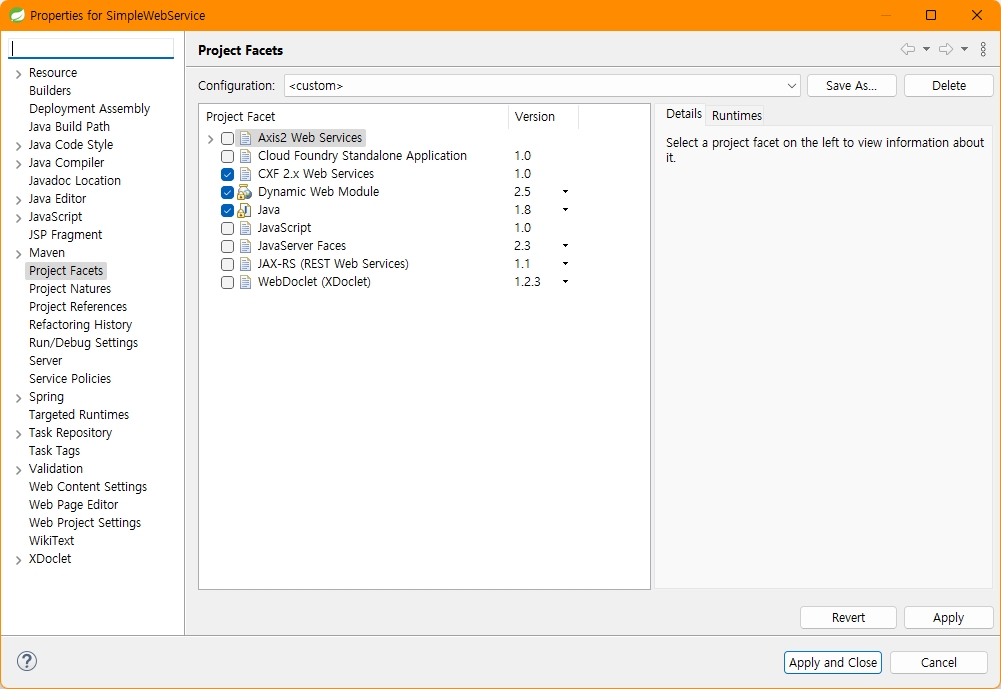
Task: Enable the JavaServer Faces checkbox
Action: click(x=227, y=246)
